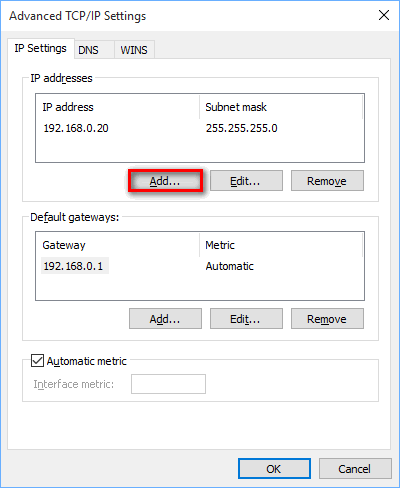This screenshot has height=488, width=400.
Task: Click Remove under IP addresses
Action: (x=327, y=181)
